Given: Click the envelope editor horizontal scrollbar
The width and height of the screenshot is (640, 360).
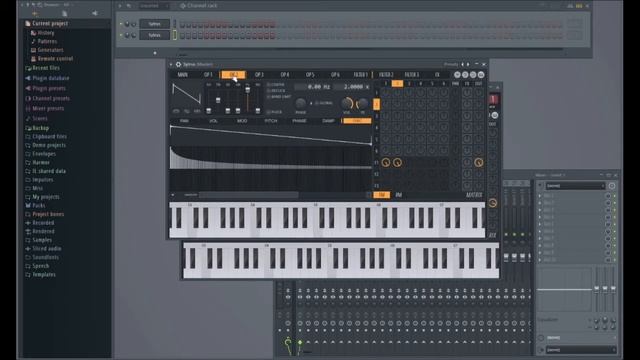Looking at the screenshot, I should (x=249, y=195).
